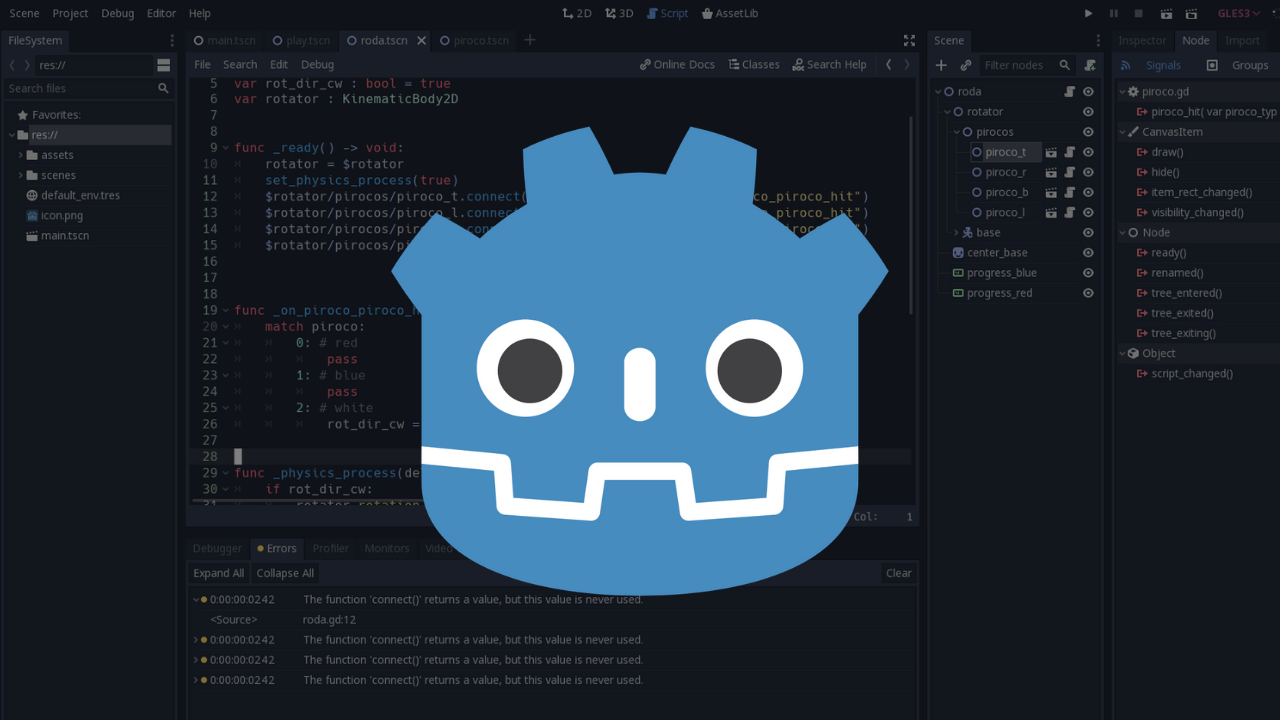Toggle visibility of roda node
This screenshot has width=1280, height=720.
[1088, 91]
